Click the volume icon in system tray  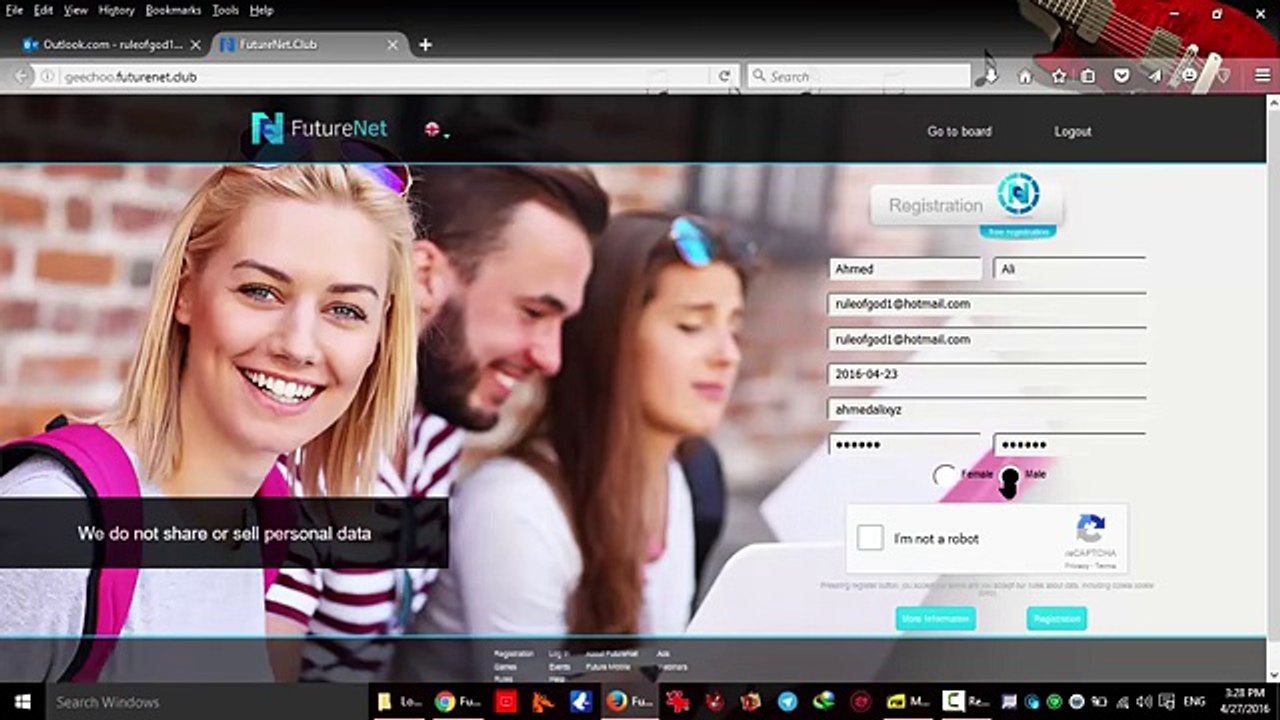coord(1143,702)
